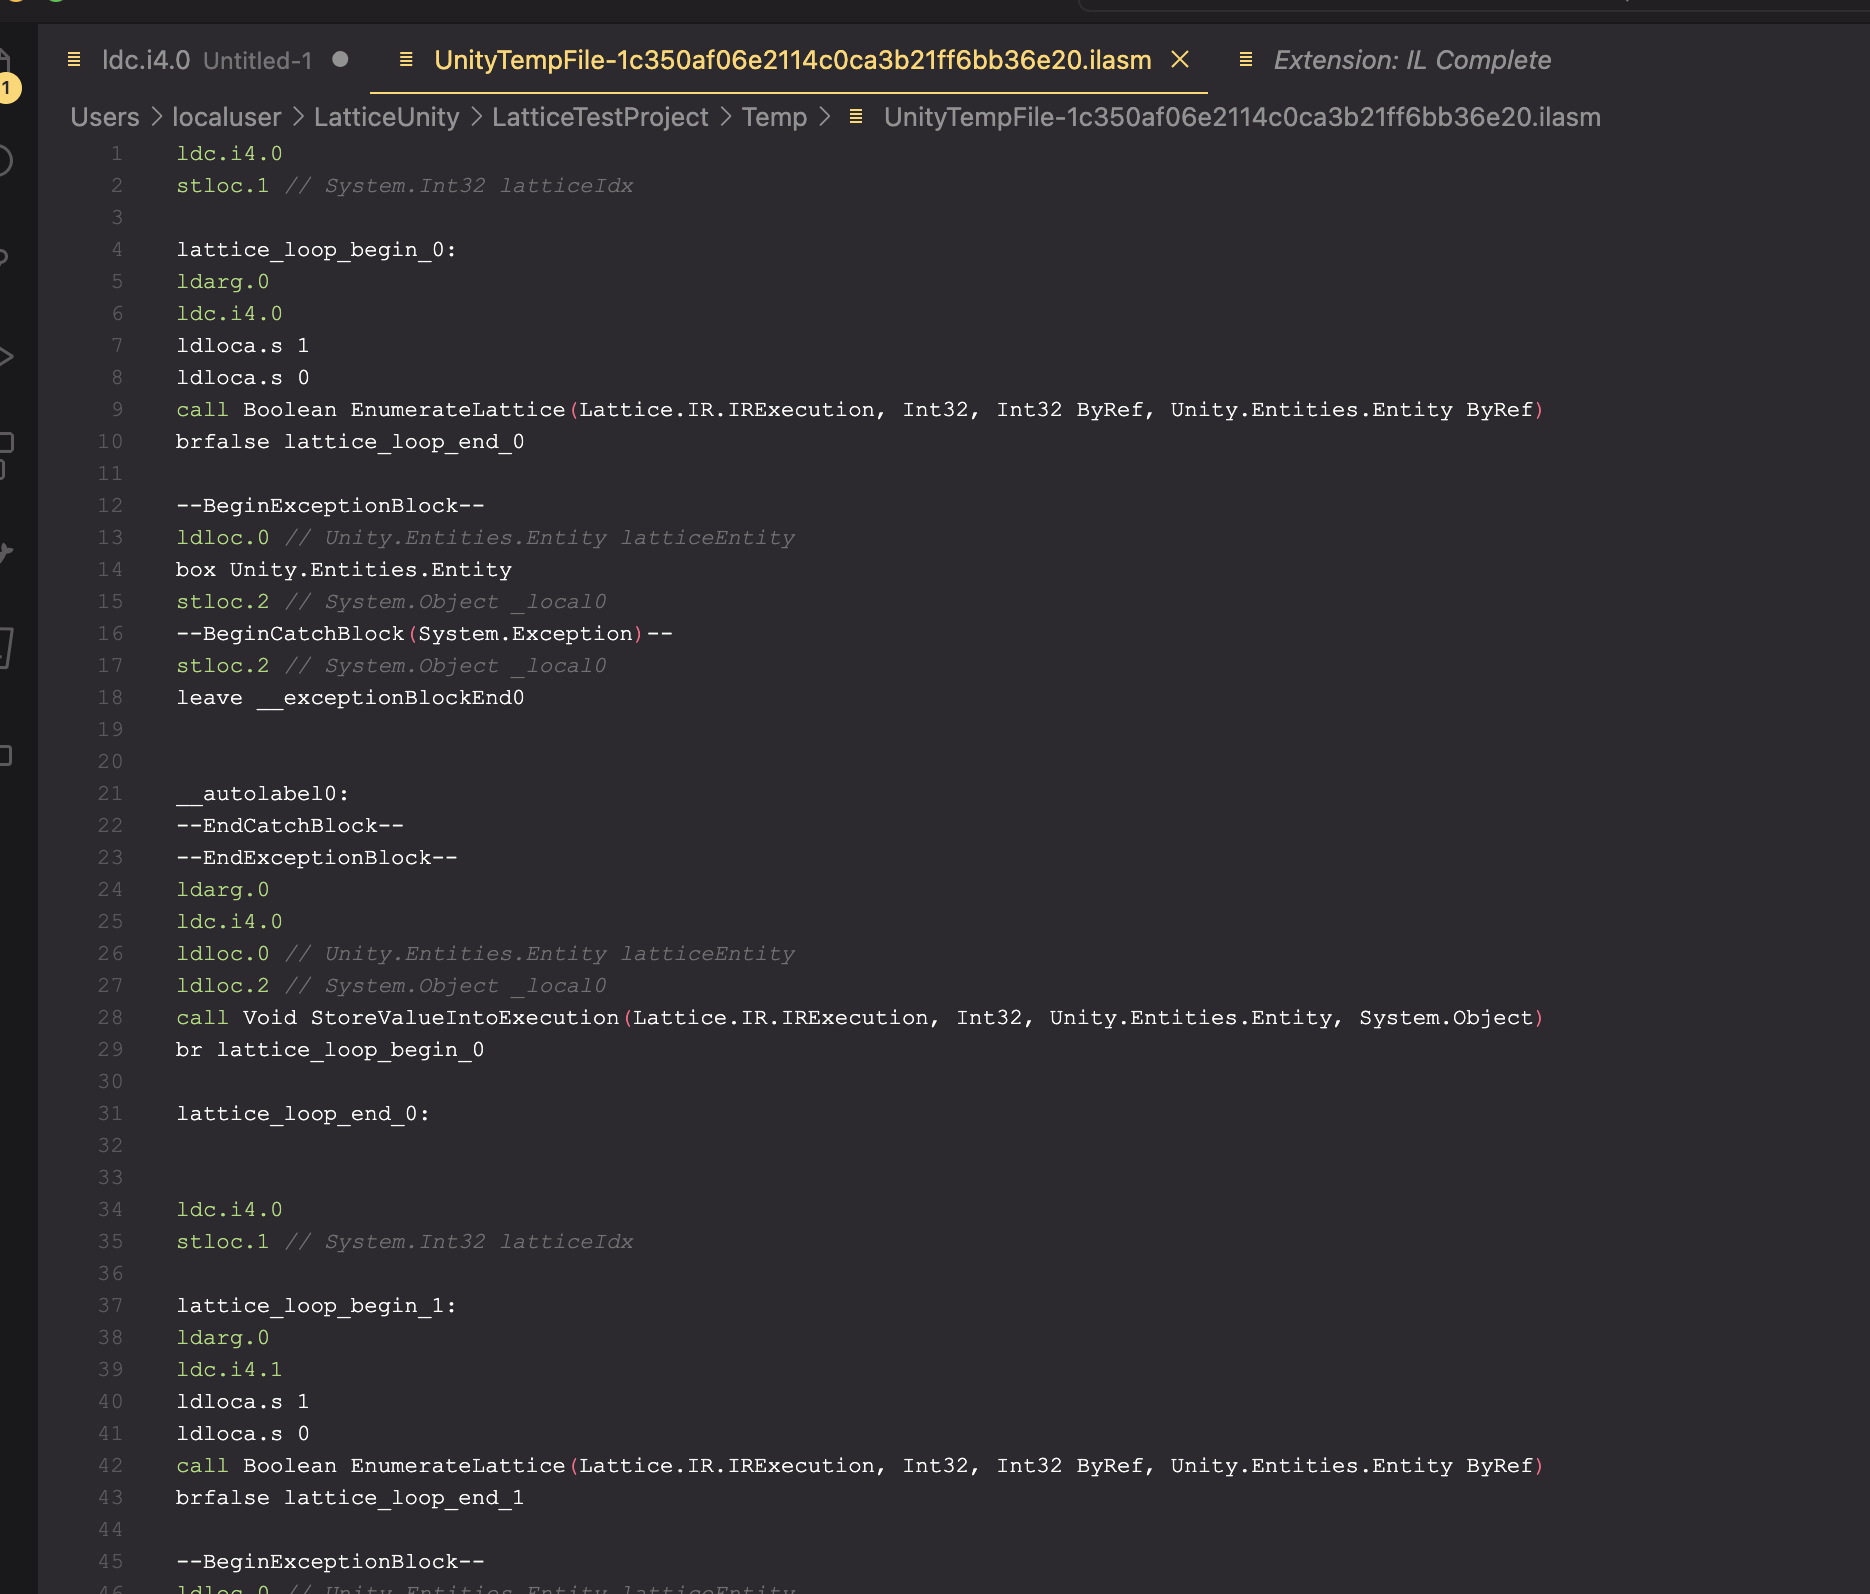
Task: Click the unsaved dot on Untitled-1 tab
Action: point(340,60)
